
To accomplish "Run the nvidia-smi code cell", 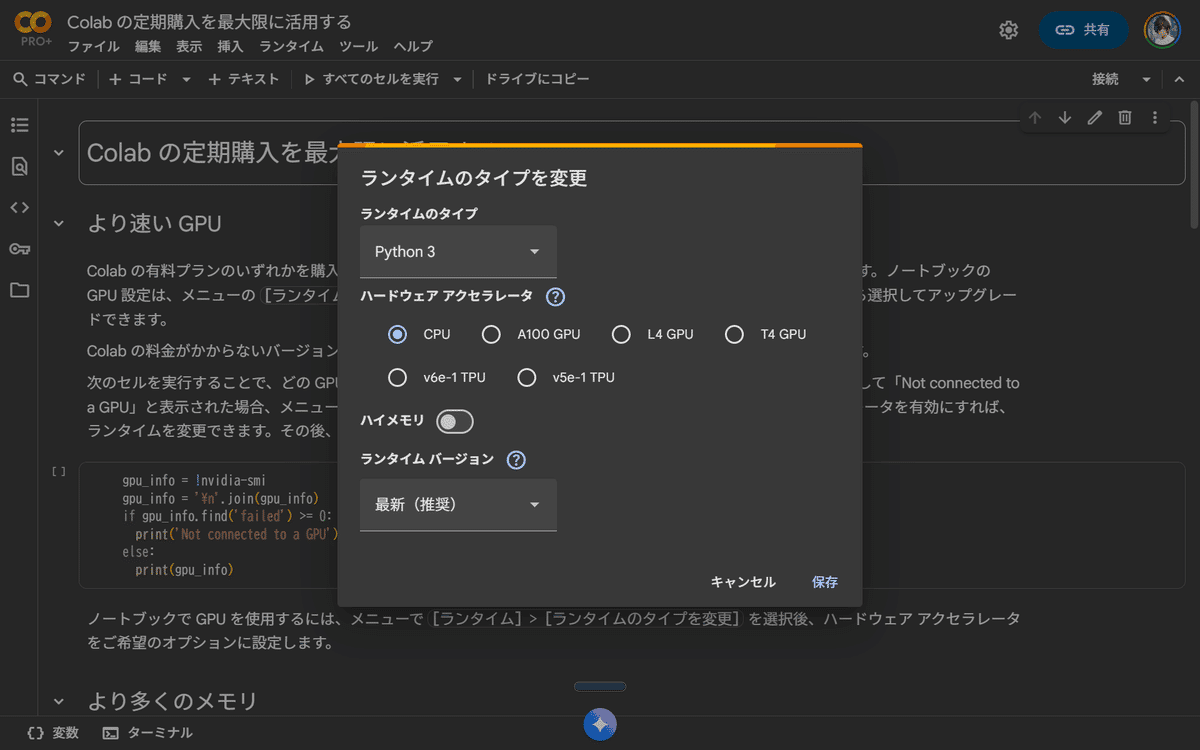I will [59, 471].
